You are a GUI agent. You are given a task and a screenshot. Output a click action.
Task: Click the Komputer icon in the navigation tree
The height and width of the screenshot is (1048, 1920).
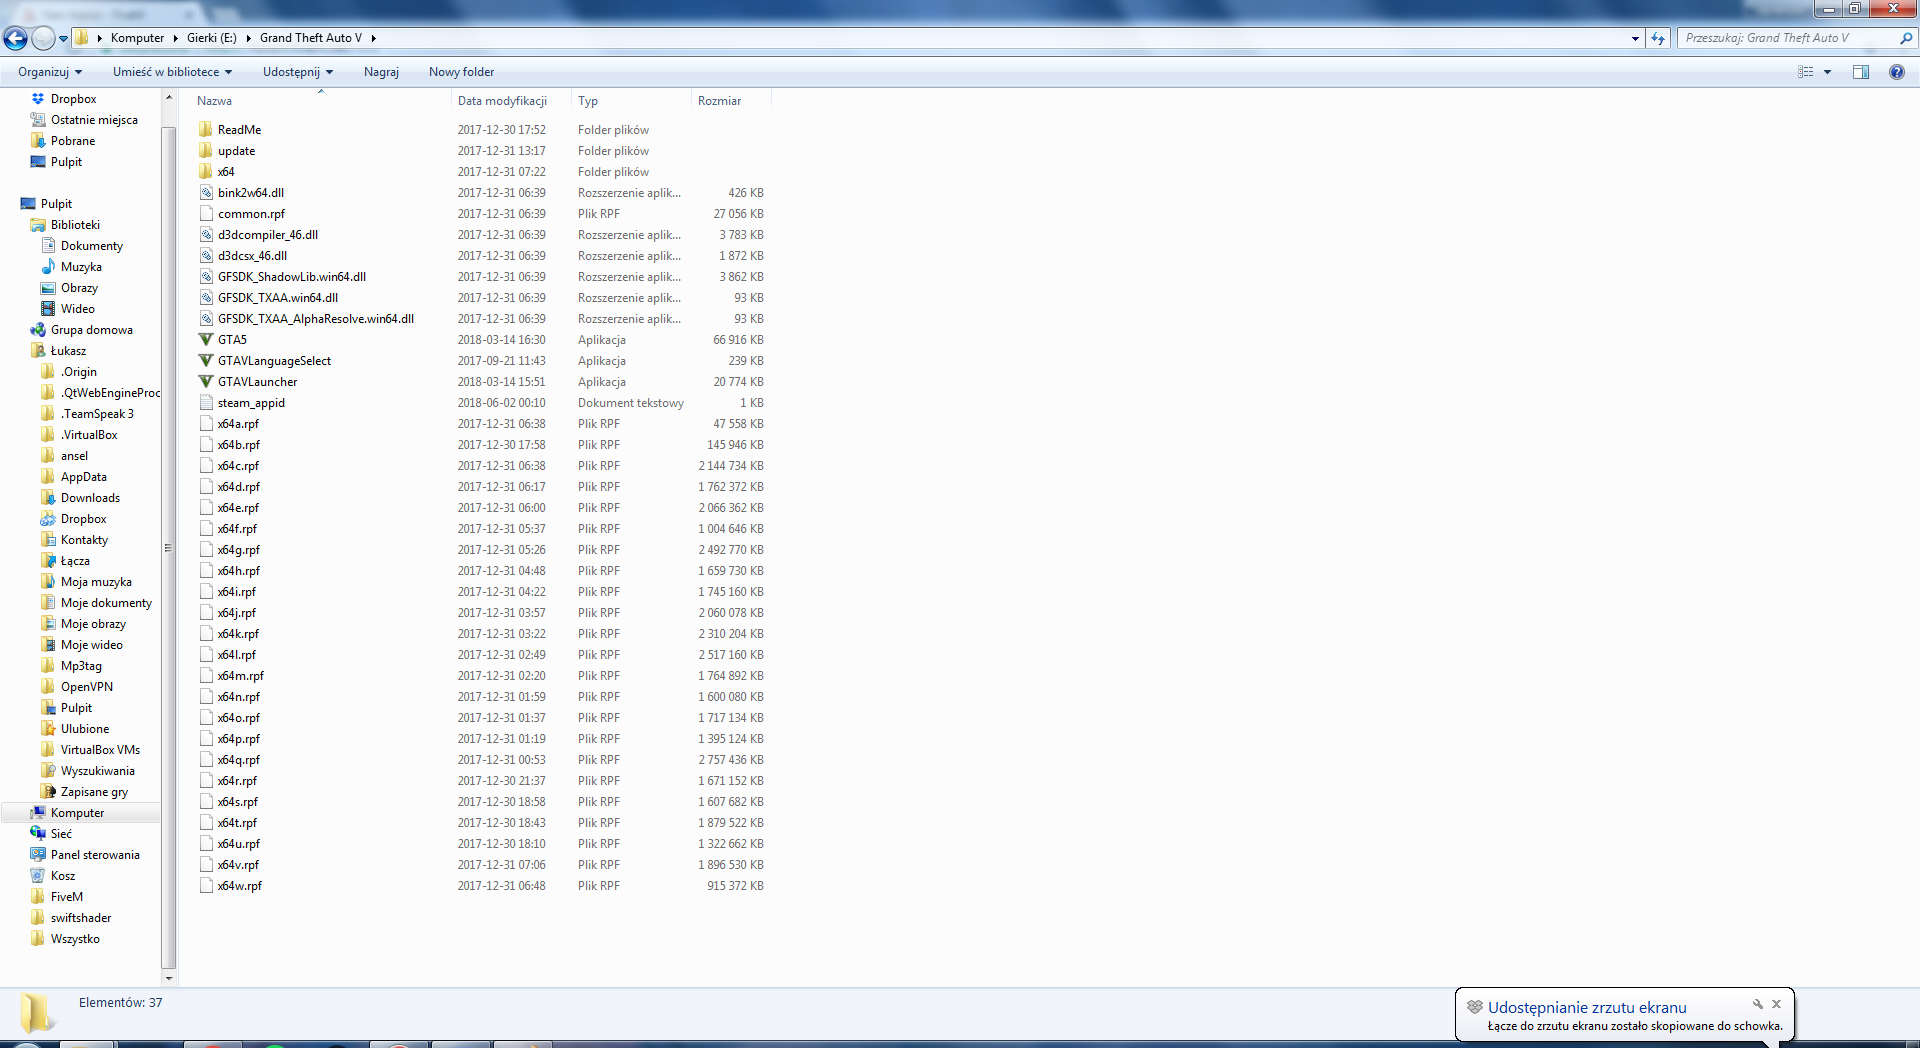click(38, 813)
